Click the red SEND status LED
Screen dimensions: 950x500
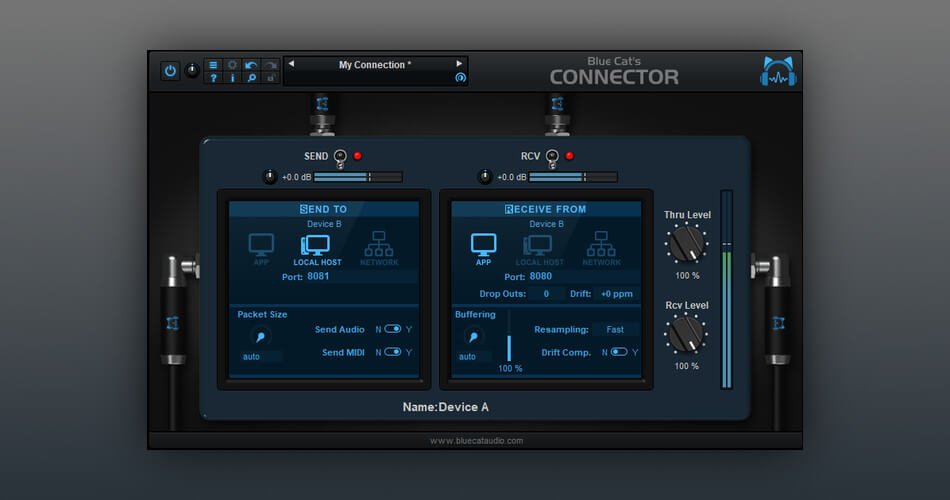357,156
